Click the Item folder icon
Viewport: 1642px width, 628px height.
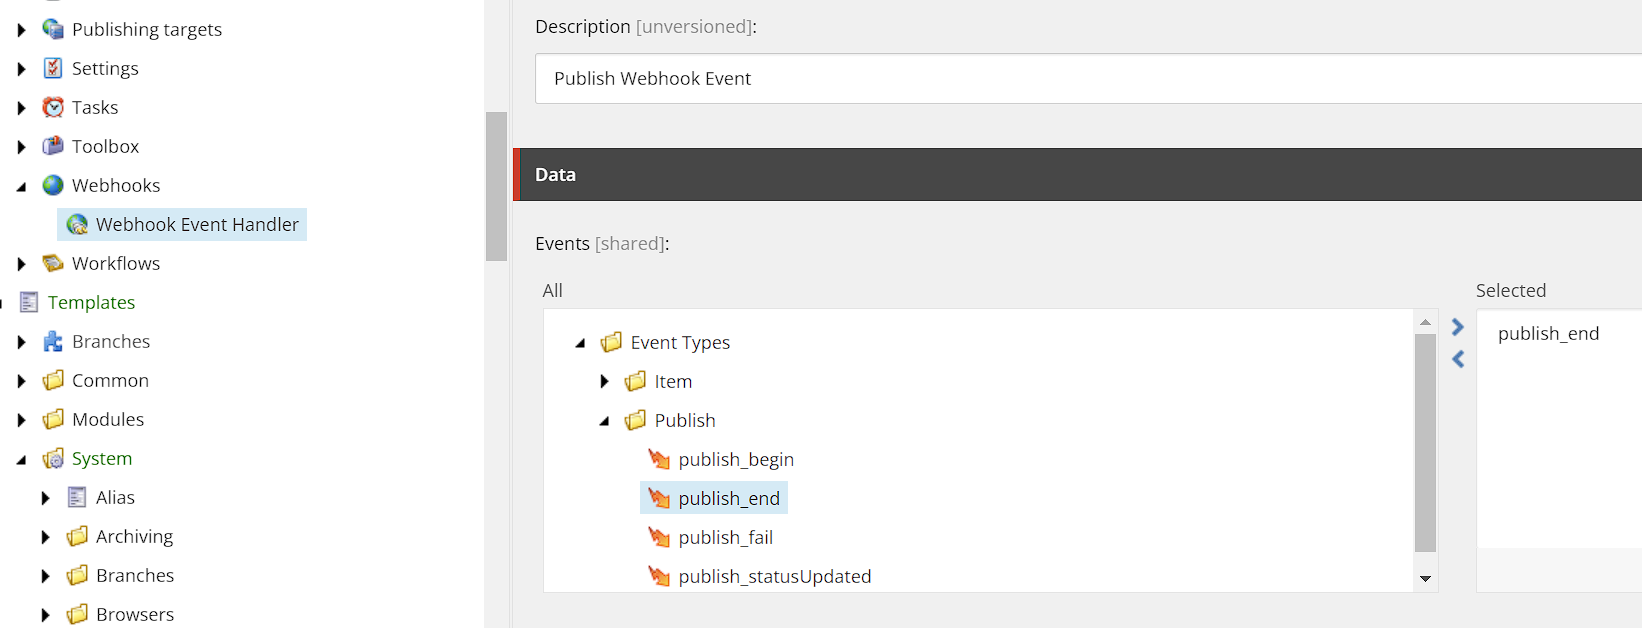[x=635, y=381]
